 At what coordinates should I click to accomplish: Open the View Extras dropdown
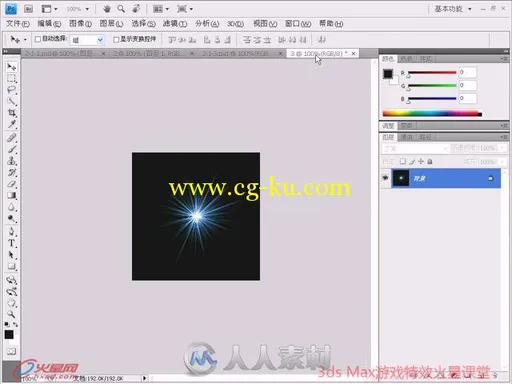pyautogui.click(x=49, y=9)
